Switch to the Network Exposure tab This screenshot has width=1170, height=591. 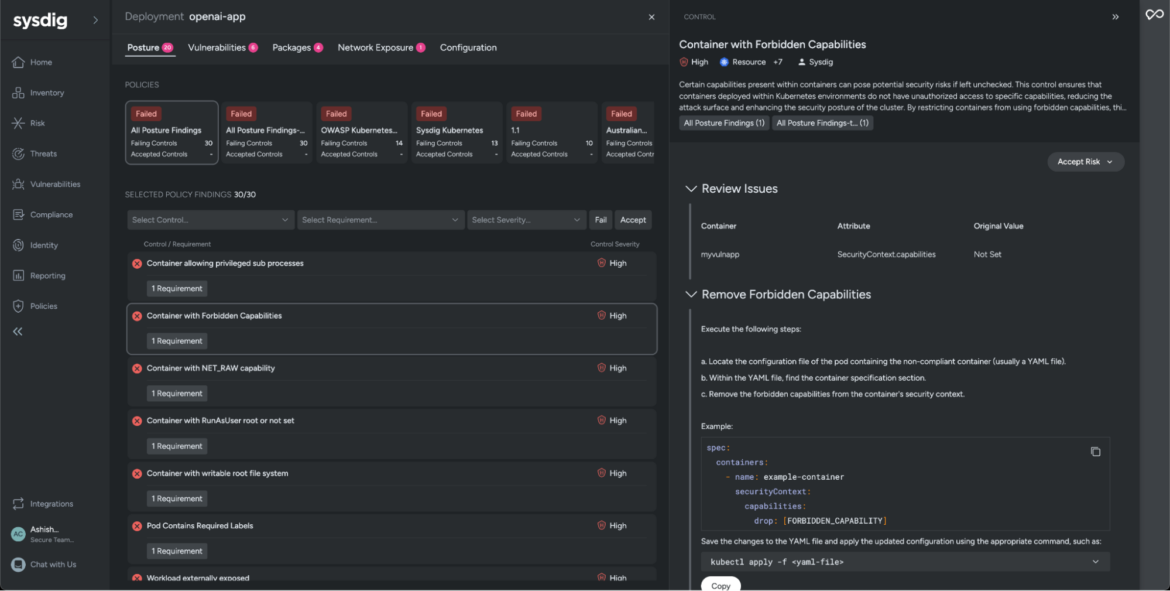(381, 48)
